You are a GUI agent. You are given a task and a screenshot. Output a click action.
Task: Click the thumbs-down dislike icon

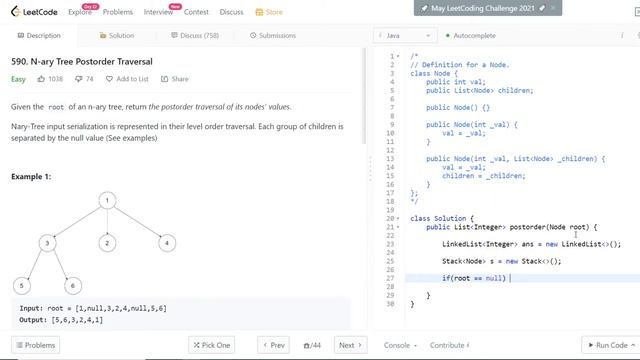(78, 79)
